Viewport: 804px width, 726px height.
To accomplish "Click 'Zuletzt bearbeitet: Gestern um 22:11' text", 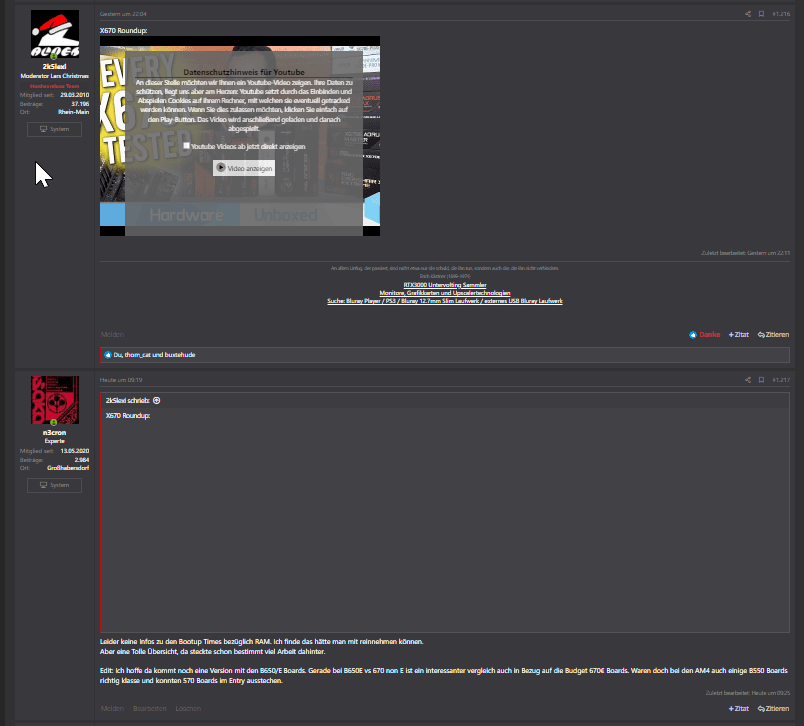I will (x=746, y=253).
